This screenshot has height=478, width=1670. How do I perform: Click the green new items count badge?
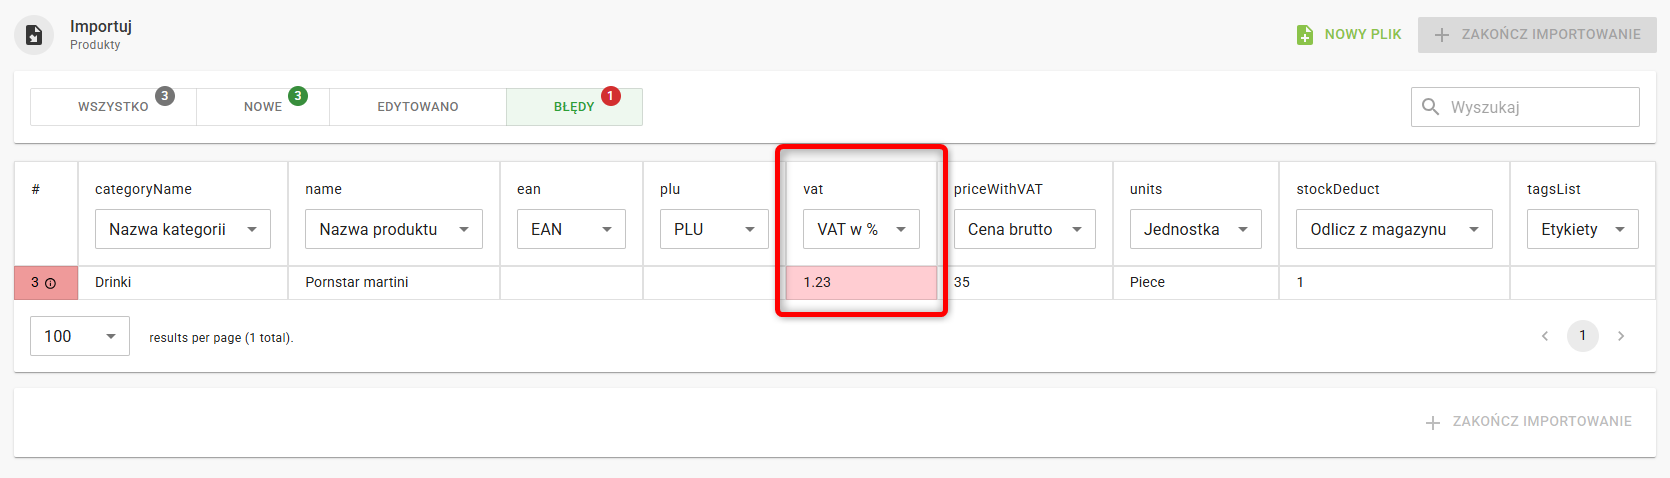coord(297,96)
